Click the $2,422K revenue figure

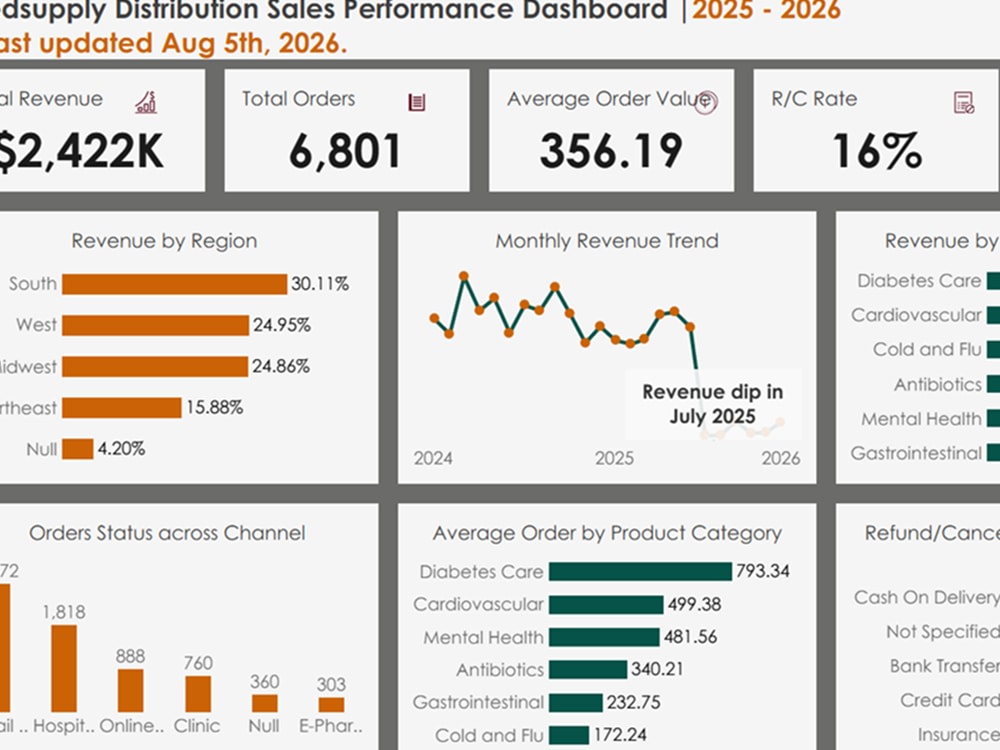coord(80,152)
